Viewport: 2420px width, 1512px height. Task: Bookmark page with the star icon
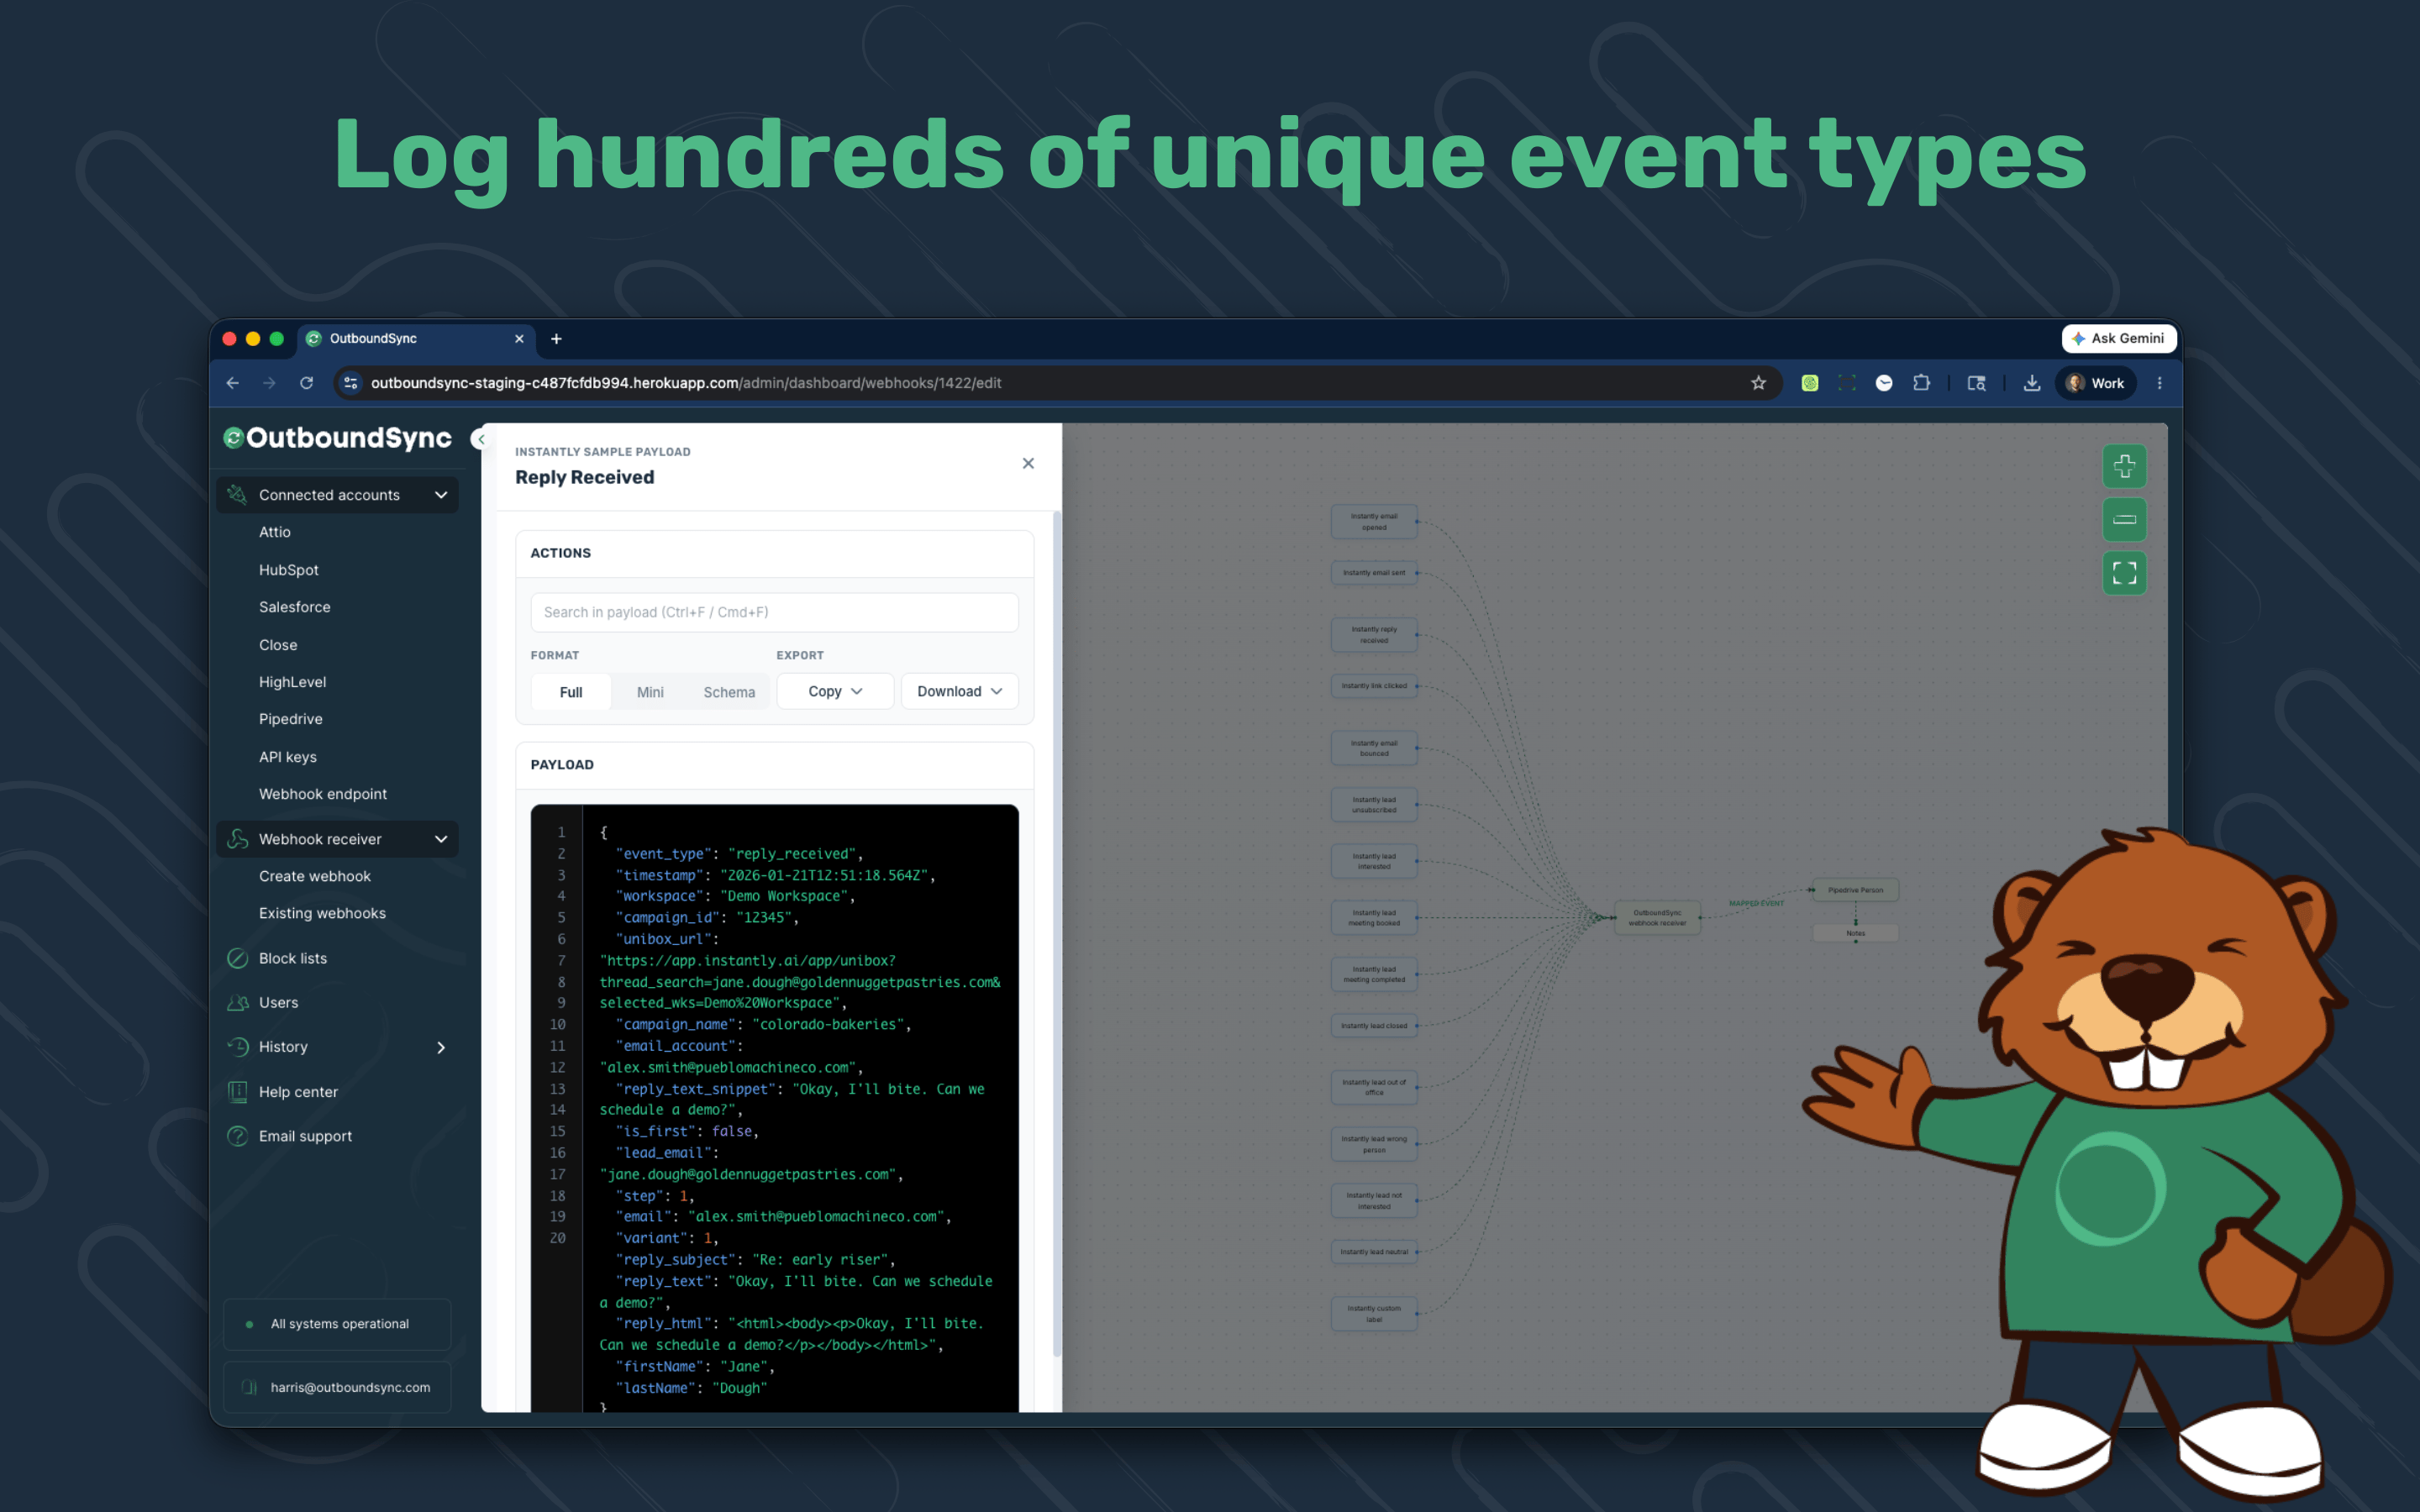coord(1758,383)
